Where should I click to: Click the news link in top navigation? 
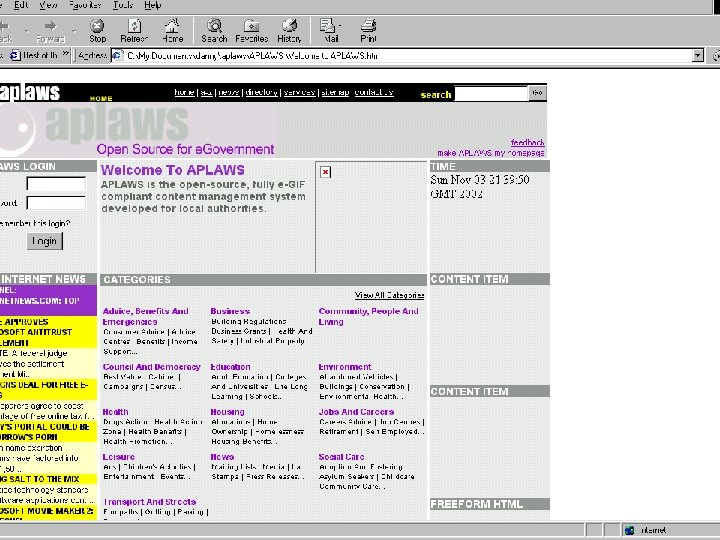click(229, 92)
